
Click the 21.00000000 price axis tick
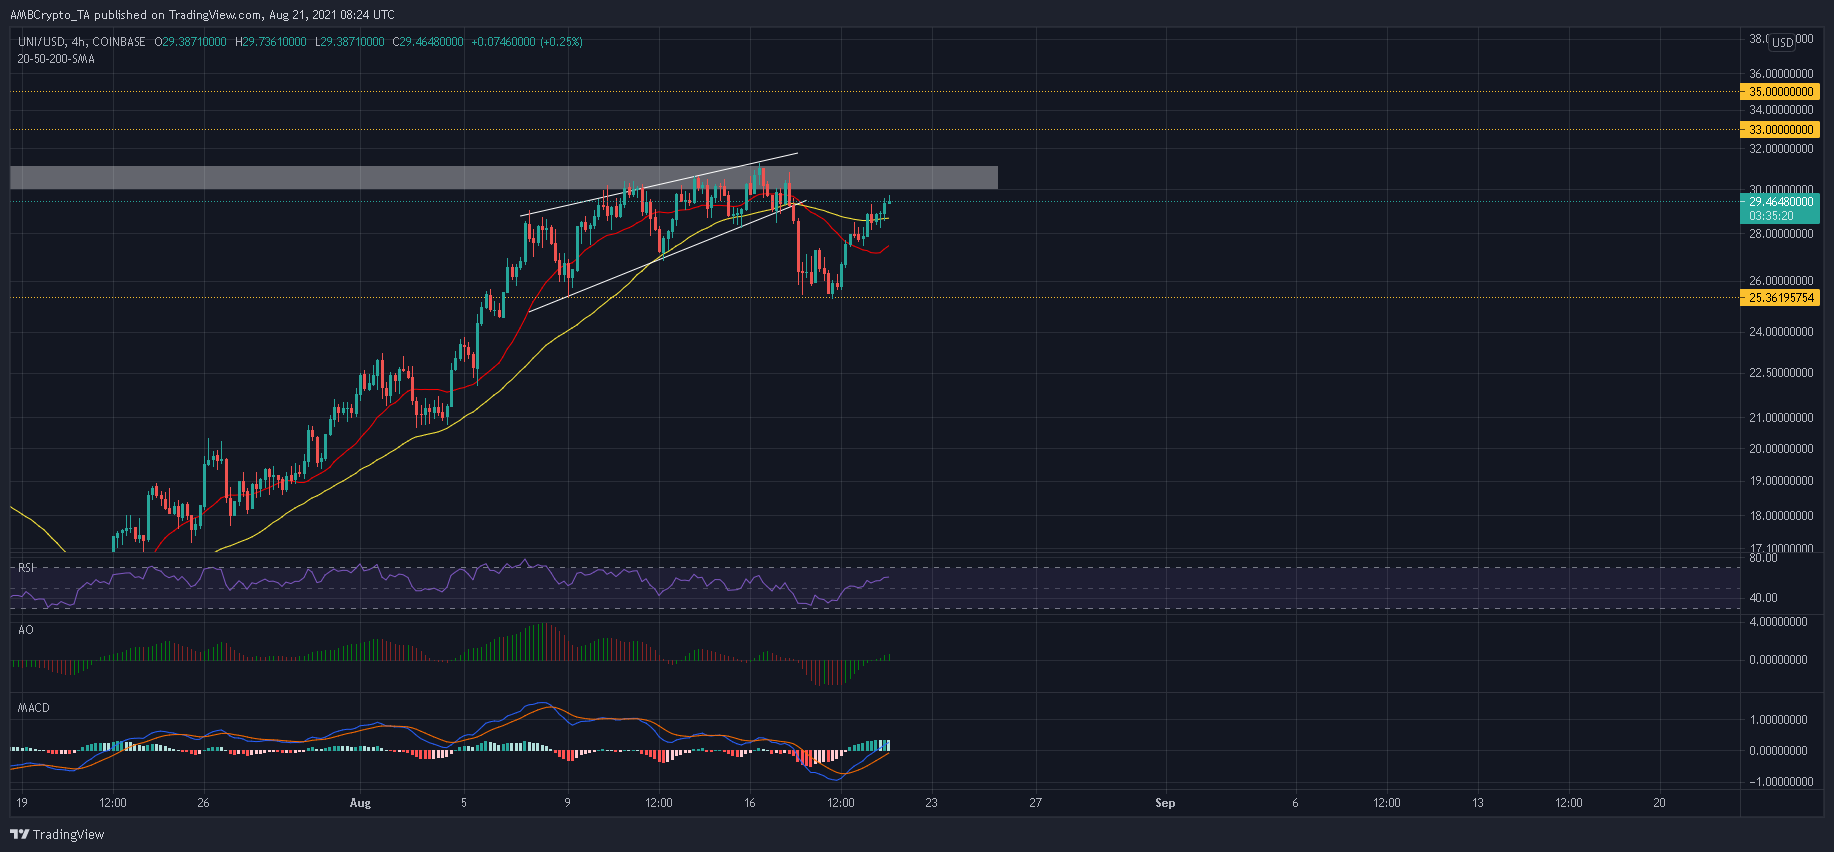click(1781, 418)
